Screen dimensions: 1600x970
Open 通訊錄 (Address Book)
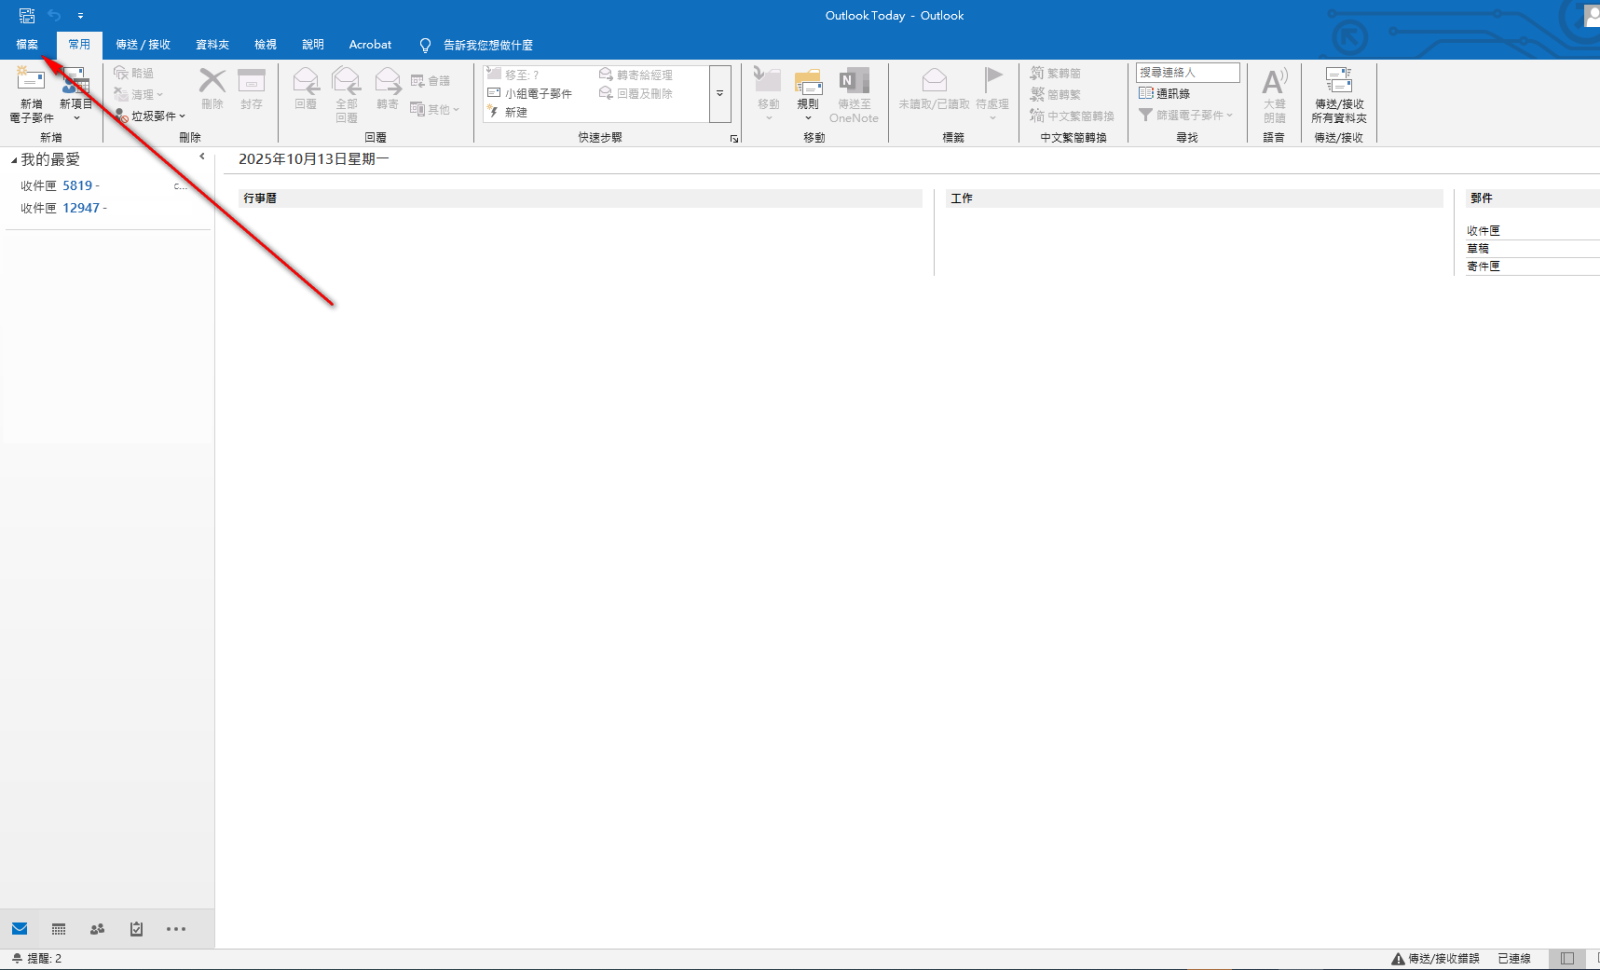pos(1165,93)
